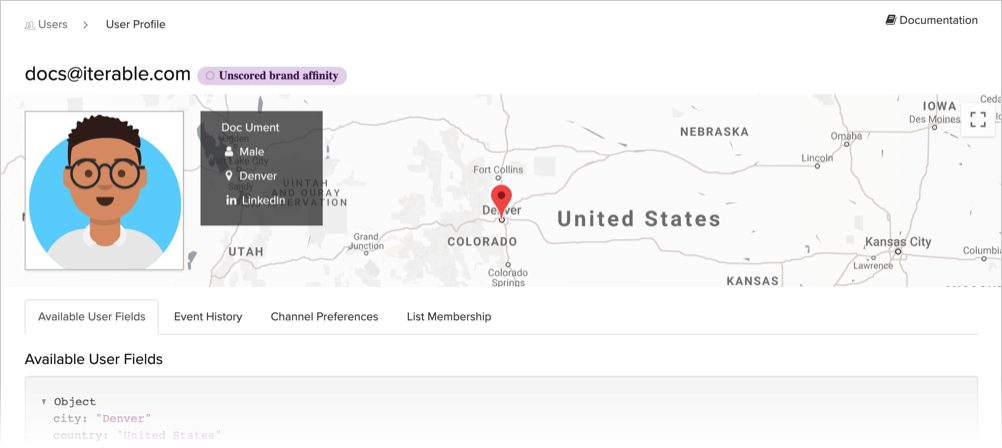Select the Available User Fields tab
Screen dimensions: 1002x448
click(x=92, y=317)
